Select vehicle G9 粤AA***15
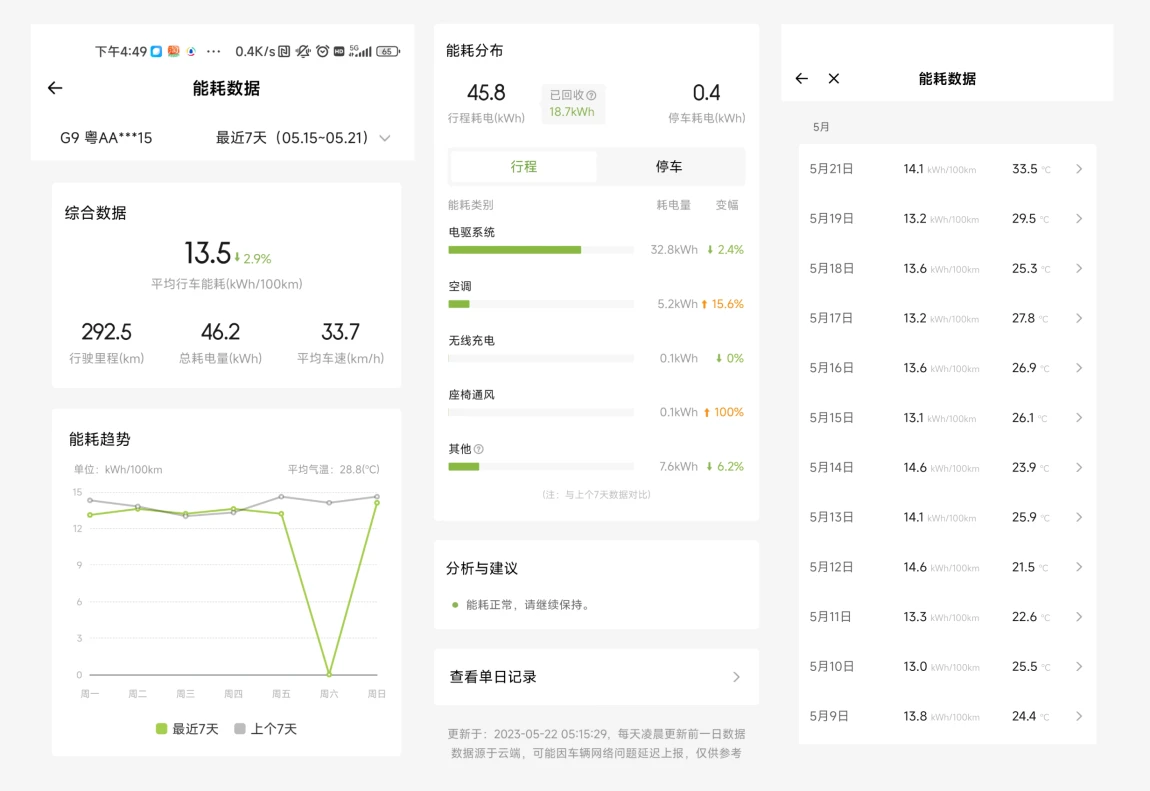 point(106,138)
